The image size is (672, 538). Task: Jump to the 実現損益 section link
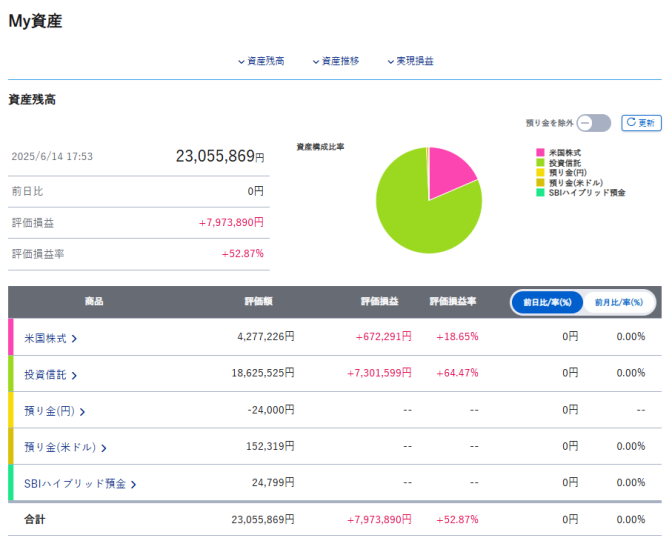pos(411,61)
